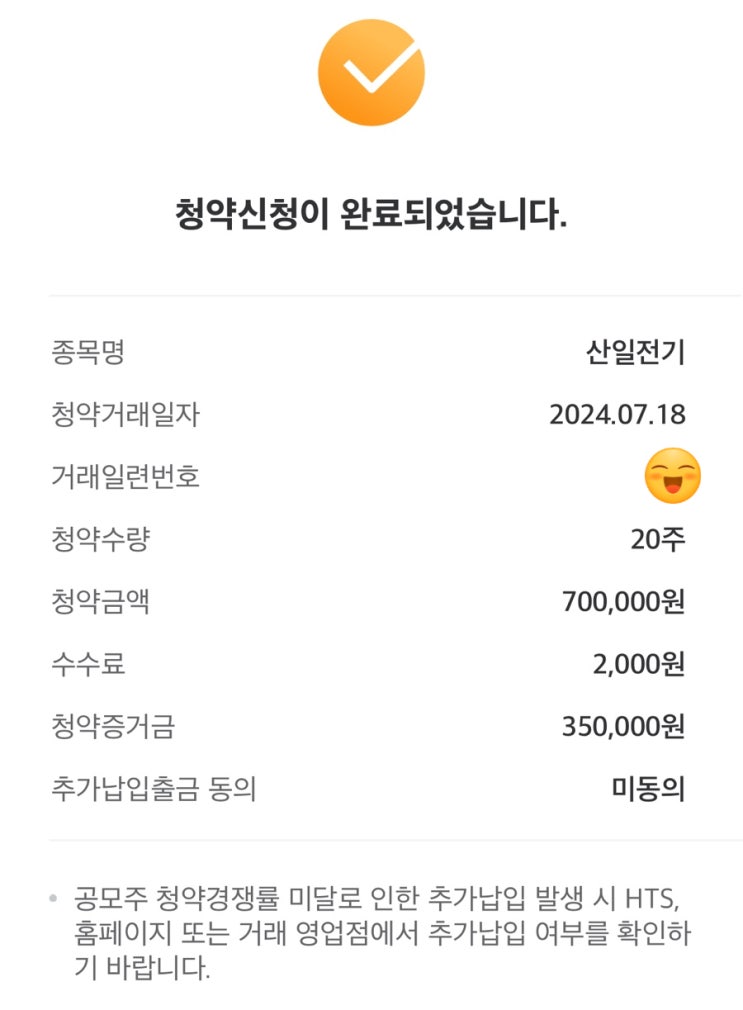
Task: Select the quantity value 20주
Action: coord(658,540)
